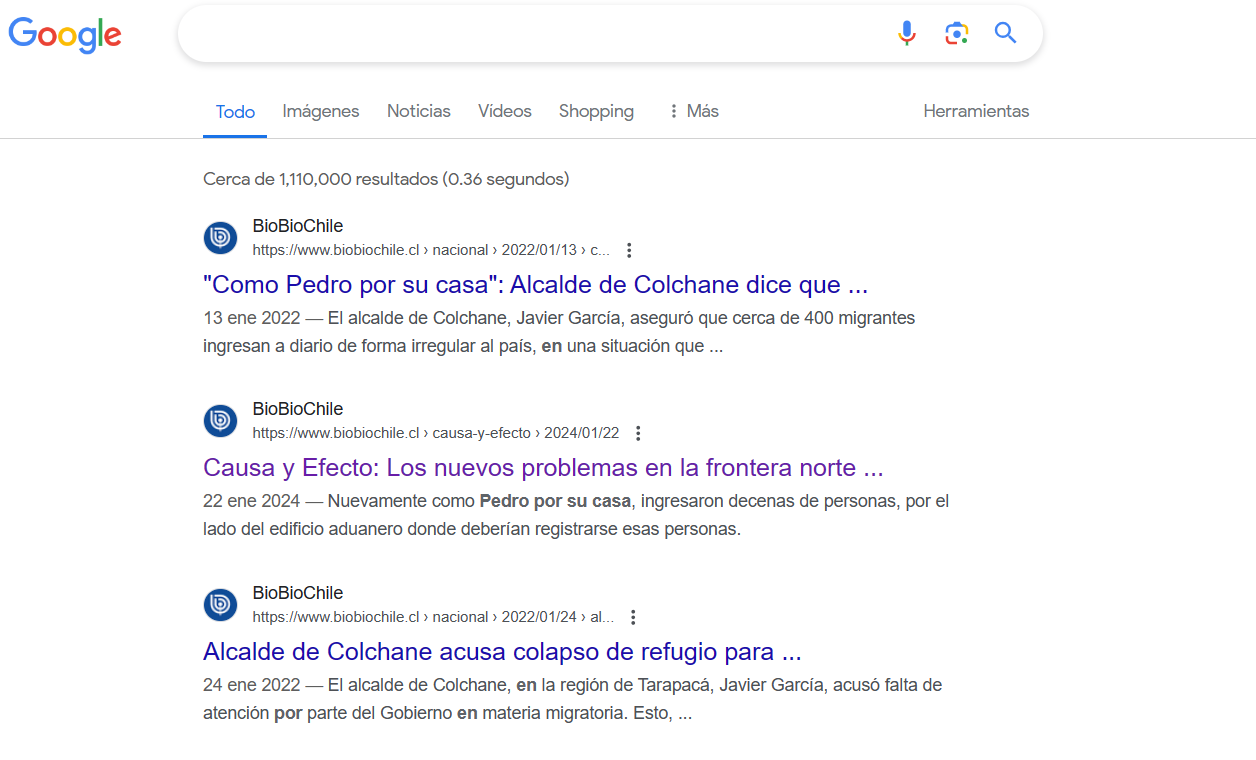Click the snippet starting "13 ene 2022"
The height and width of the screenshot is (760, 1256).
tap(559, 333)
